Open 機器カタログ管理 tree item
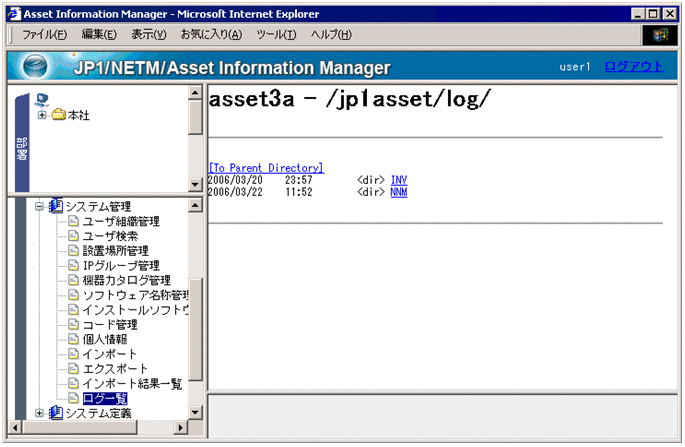This screenshot has width=685, height=447. point(127,280)
